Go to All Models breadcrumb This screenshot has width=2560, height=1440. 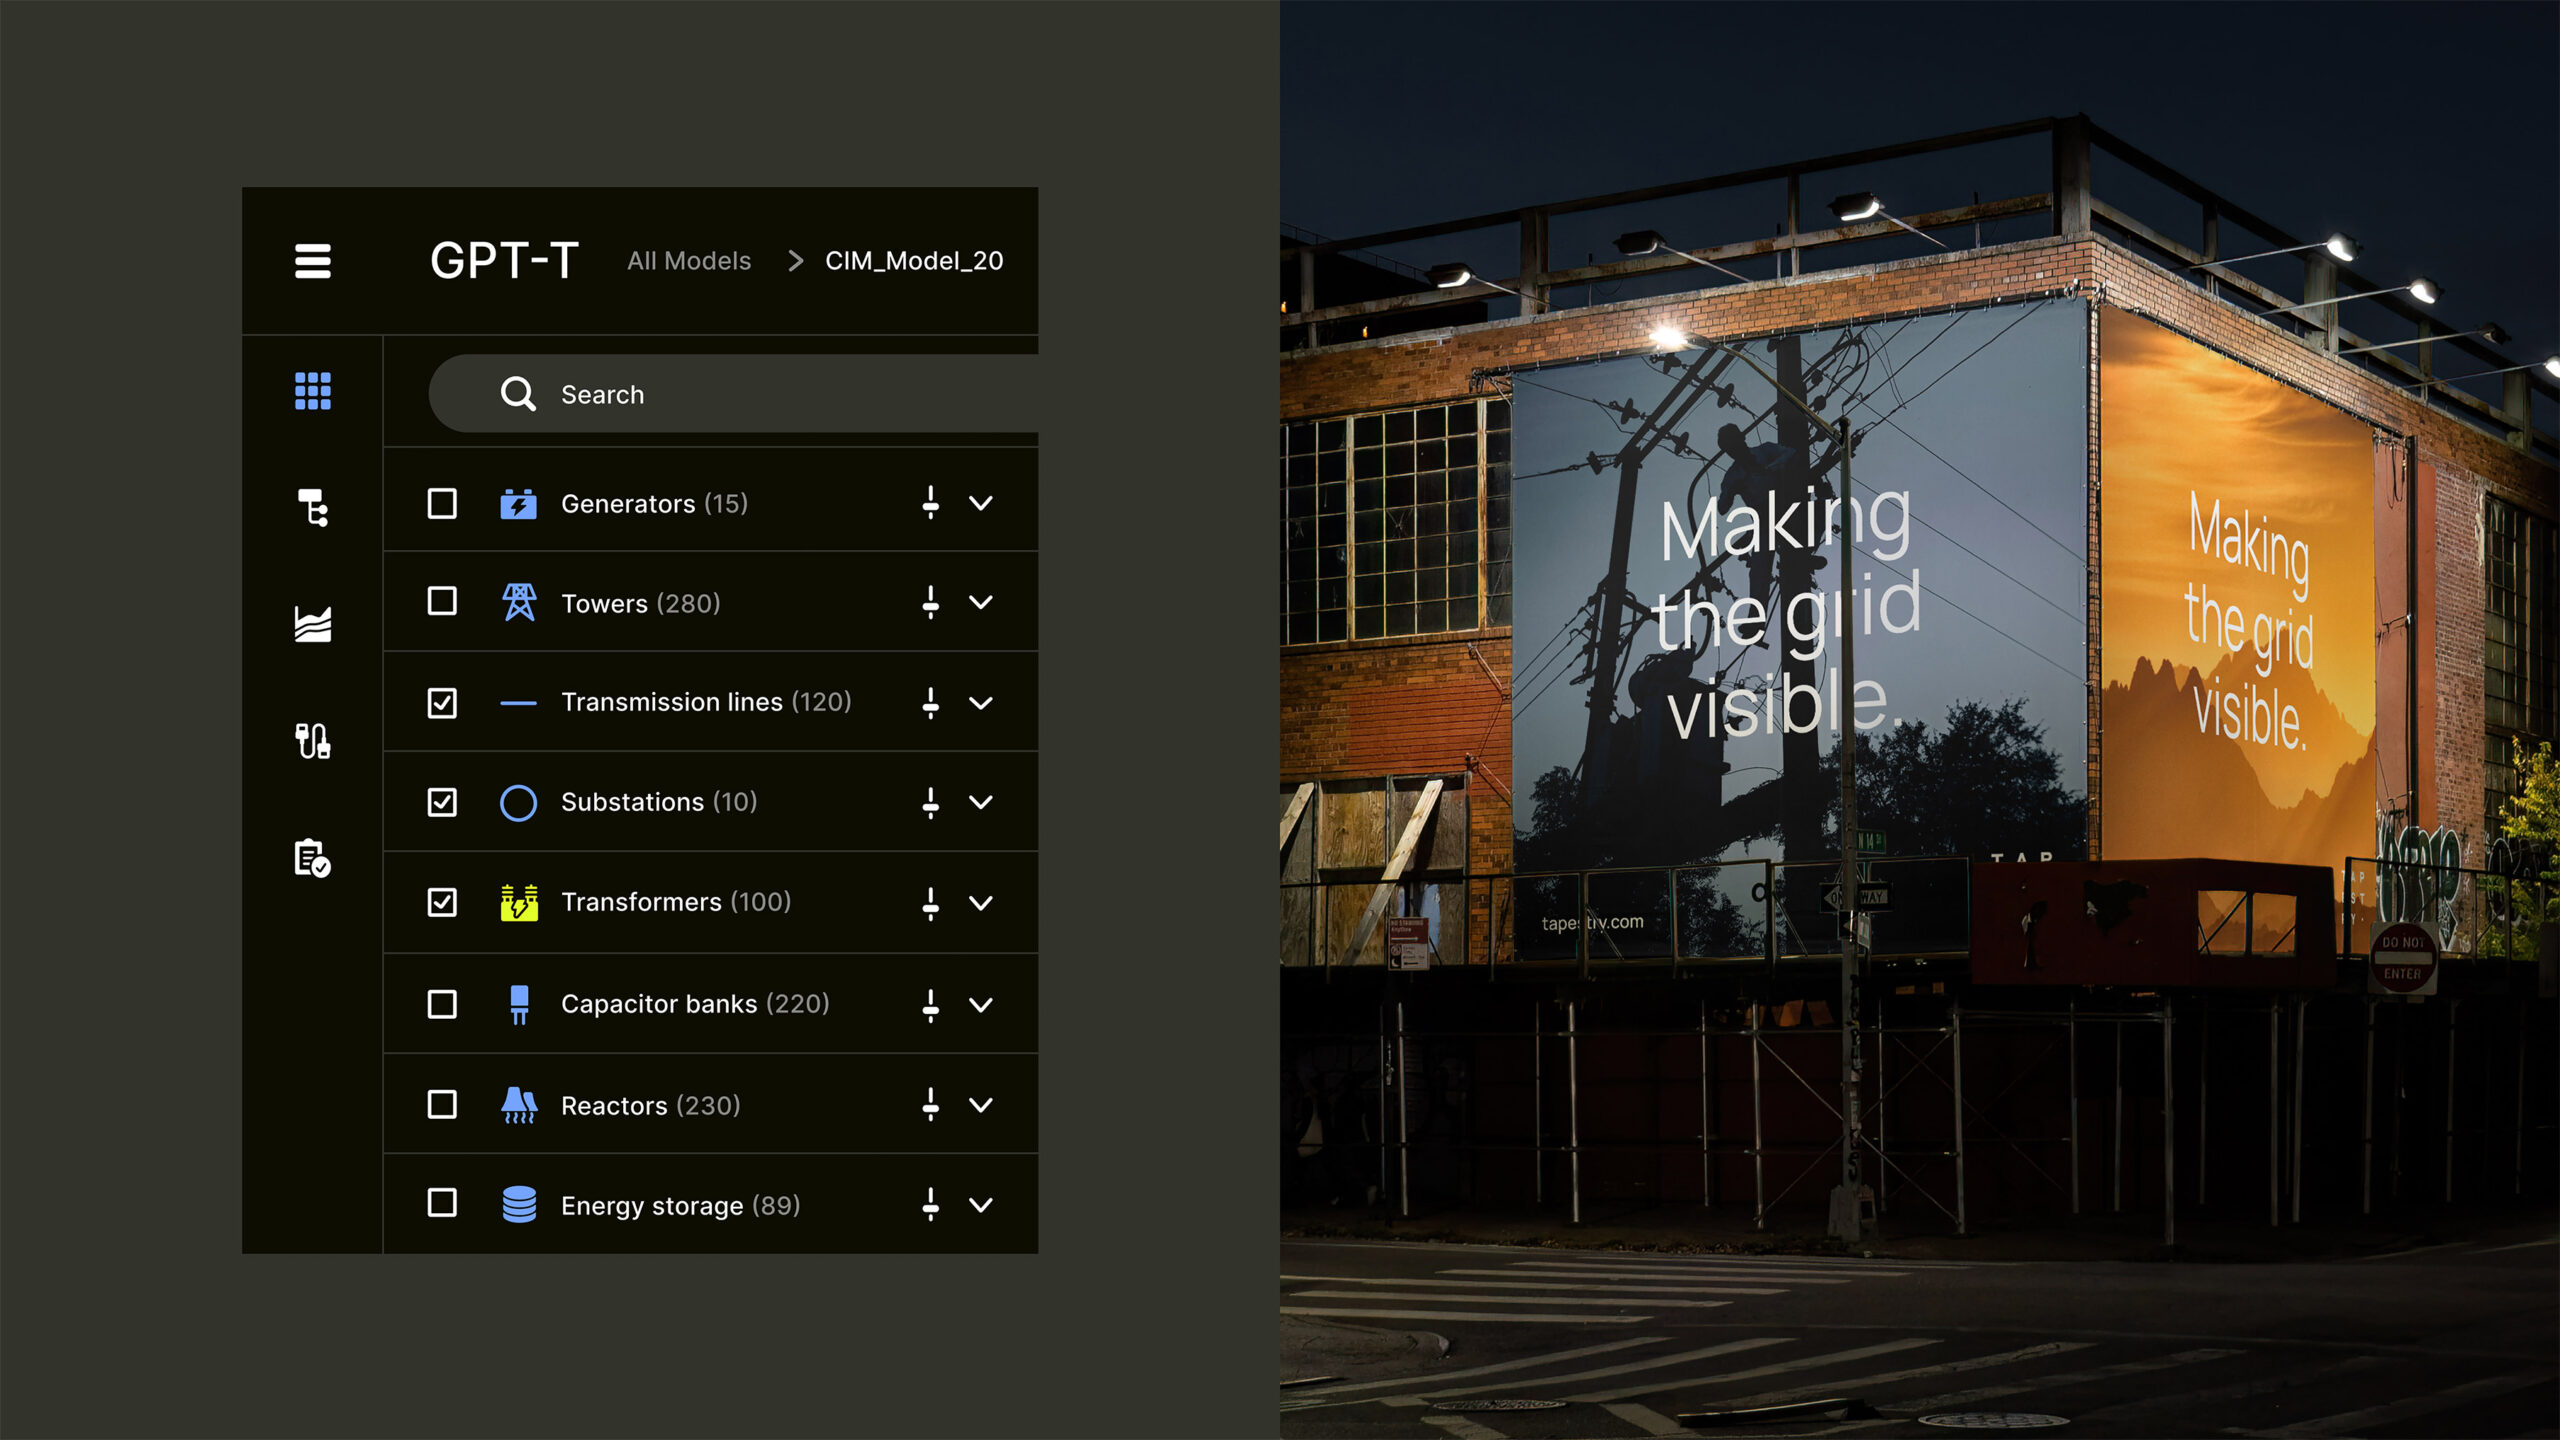coord(688,261)
